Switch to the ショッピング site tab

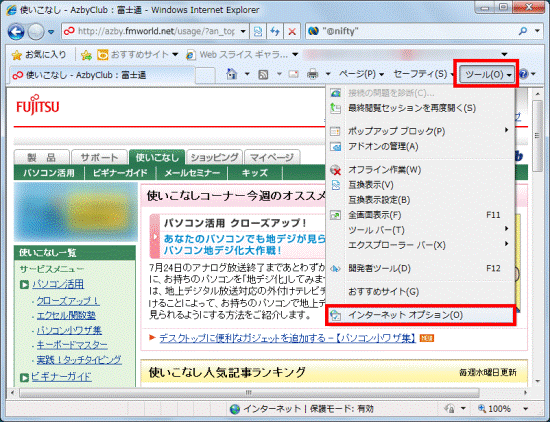[x=214, y=158]
